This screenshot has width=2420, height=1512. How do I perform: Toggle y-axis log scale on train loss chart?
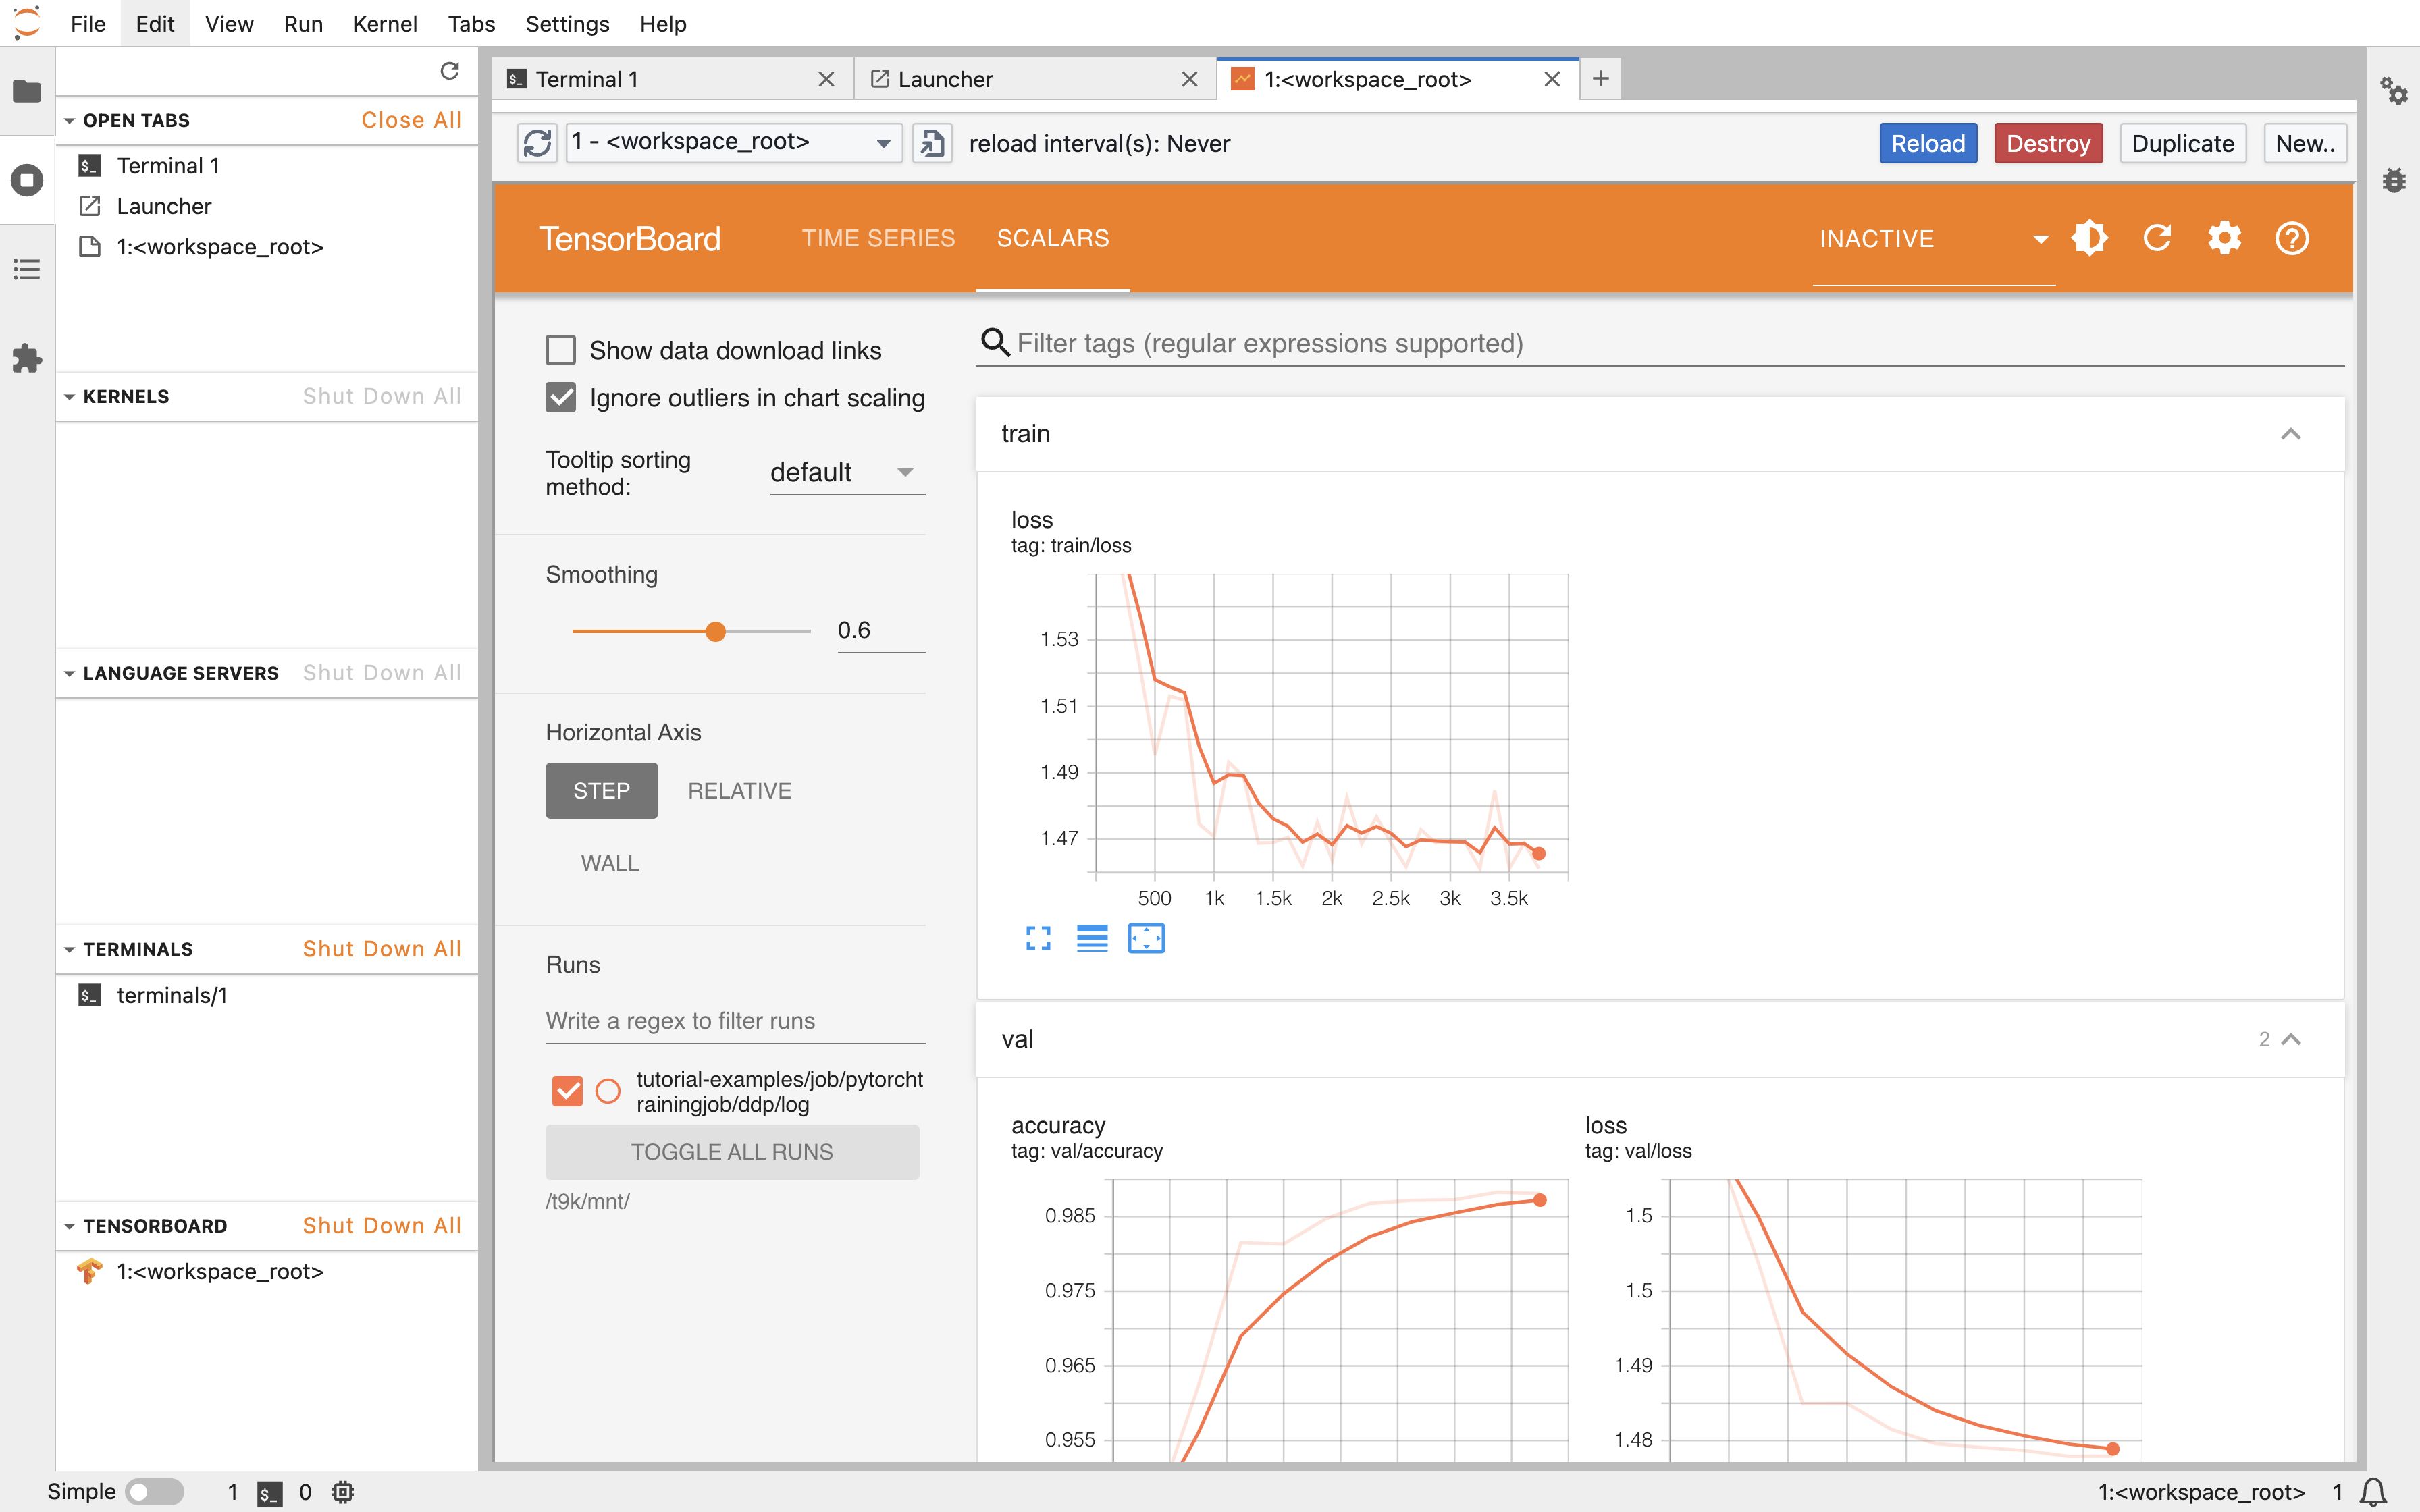click(x=1092, y=938)
